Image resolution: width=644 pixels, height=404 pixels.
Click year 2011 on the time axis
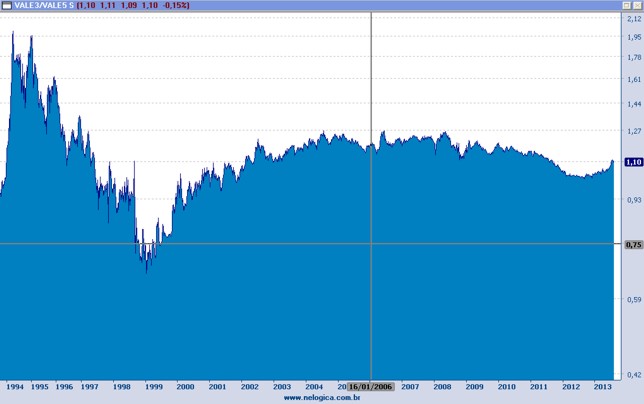tap(538, 386)
